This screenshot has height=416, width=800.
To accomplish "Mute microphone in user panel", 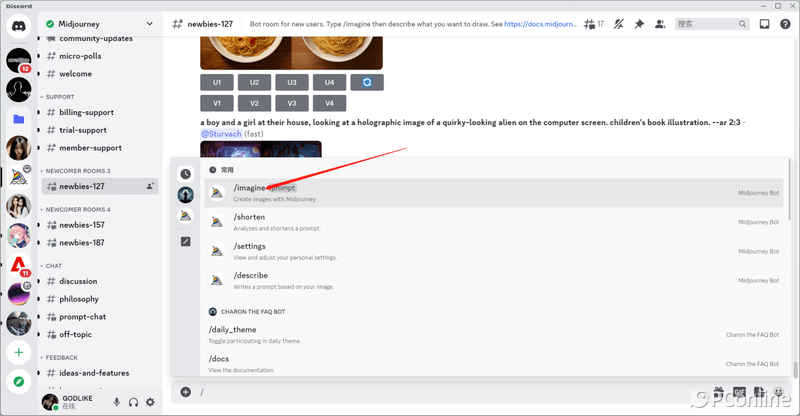I will click(117, 402).
